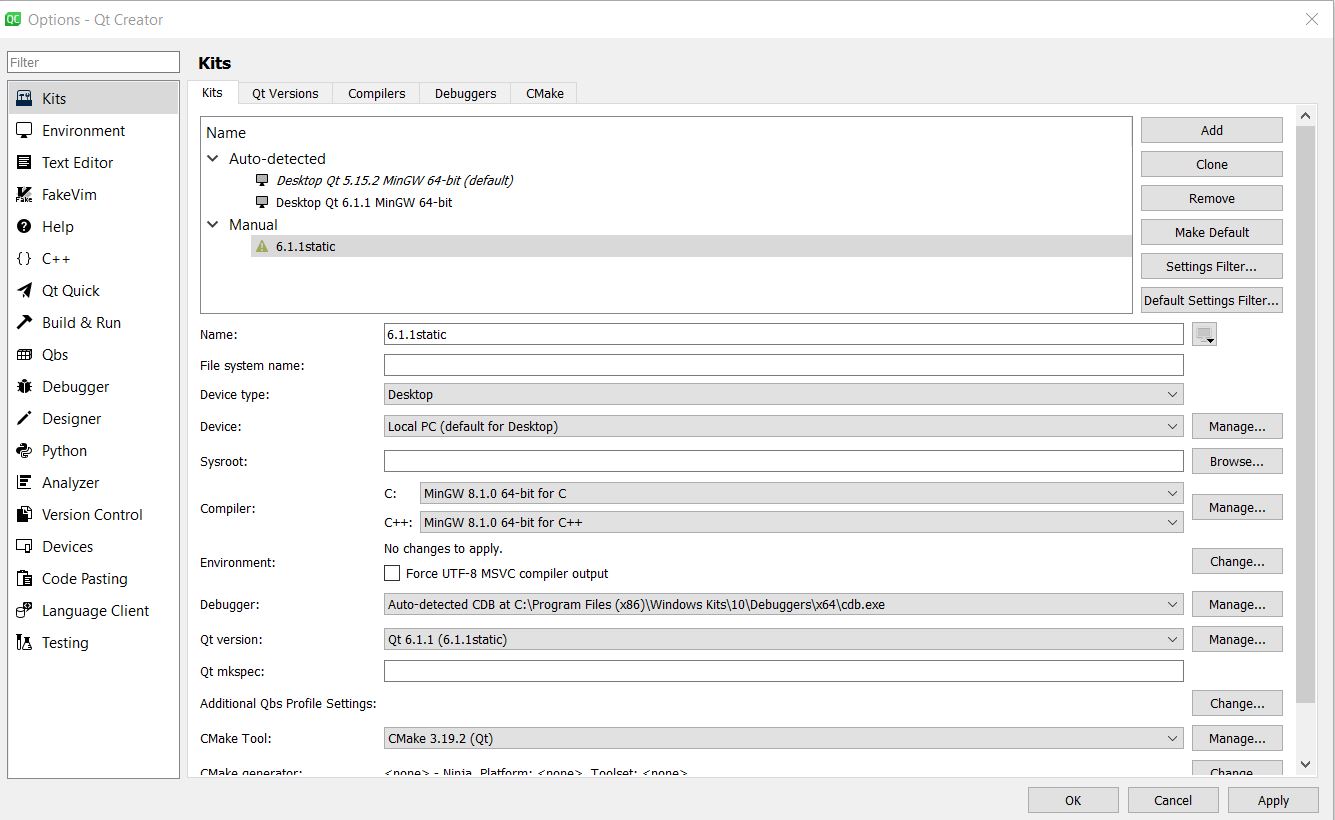Open the Qt version dropdown
The height and width of the screenshot is (820, 1335).
point(784,639)
